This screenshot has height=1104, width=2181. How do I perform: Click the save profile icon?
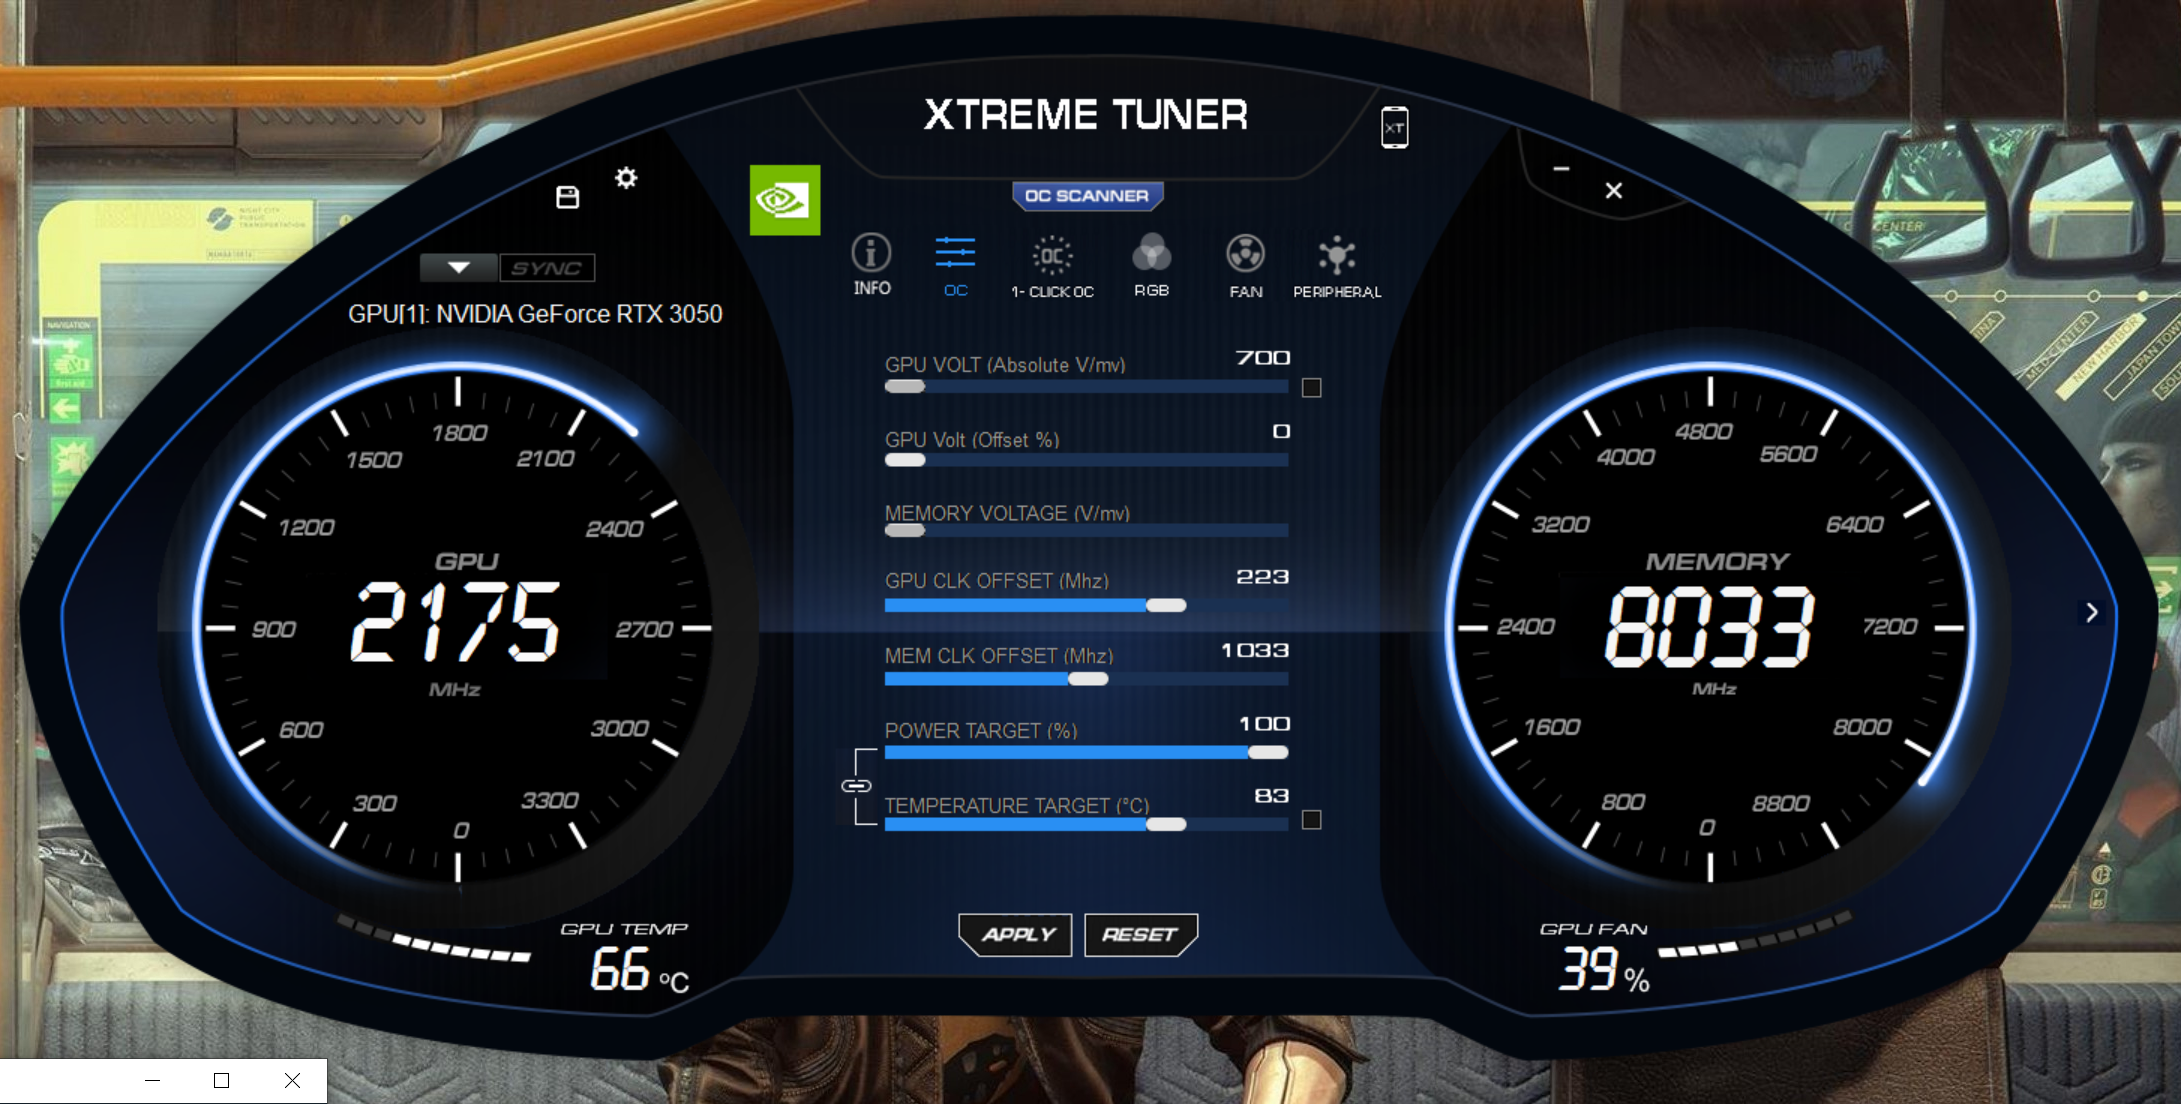(568, 197)
